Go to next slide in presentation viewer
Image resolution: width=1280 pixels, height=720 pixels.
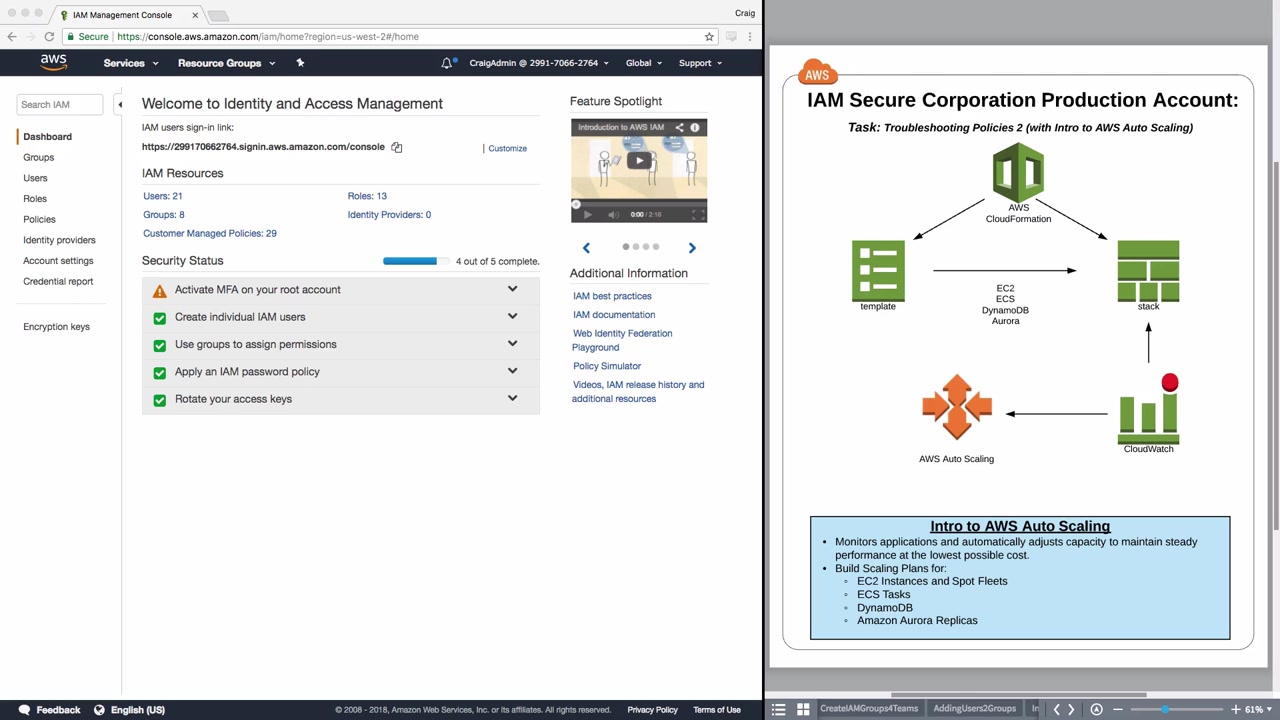tap(1071, 709)
